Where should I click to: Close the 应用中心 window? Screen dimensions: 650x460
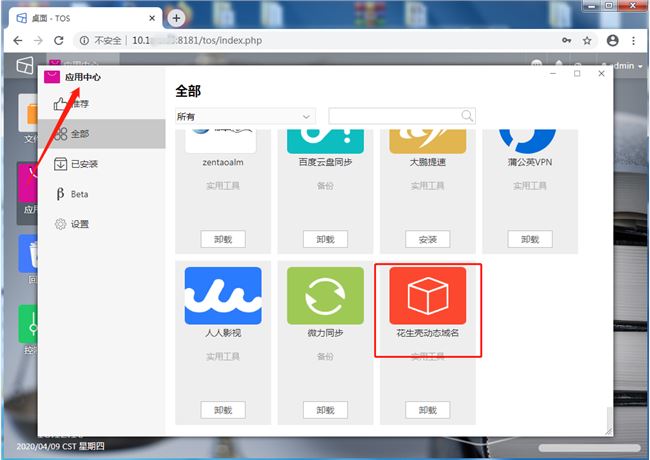(x=601, y=73)
